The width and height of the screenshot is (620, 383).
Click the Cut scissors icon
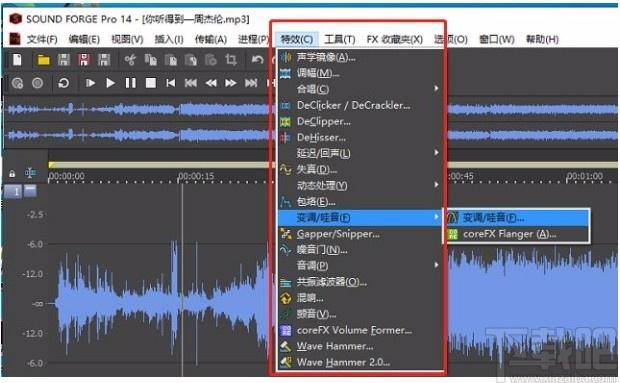click(130, 60)
